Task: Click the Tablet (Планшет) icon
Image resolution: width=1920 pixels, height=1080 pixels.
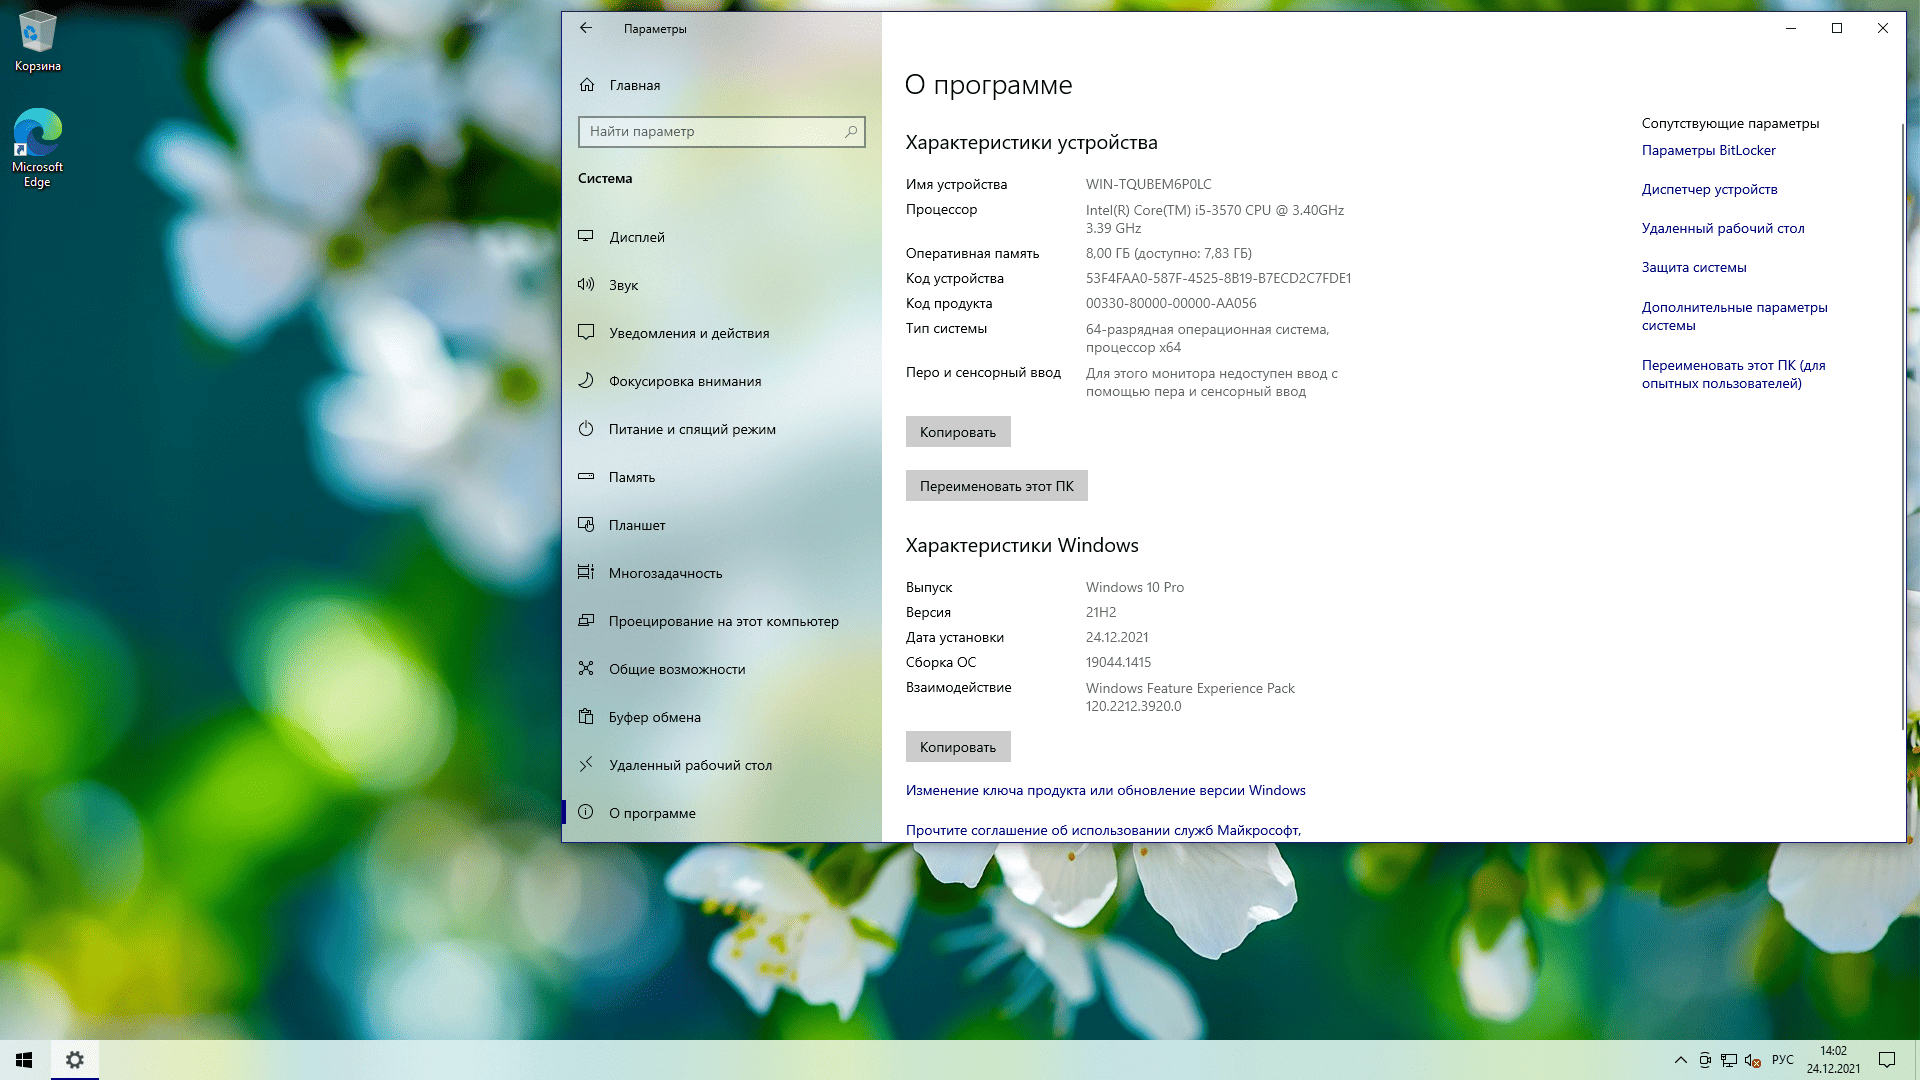Action: [586, 525]
